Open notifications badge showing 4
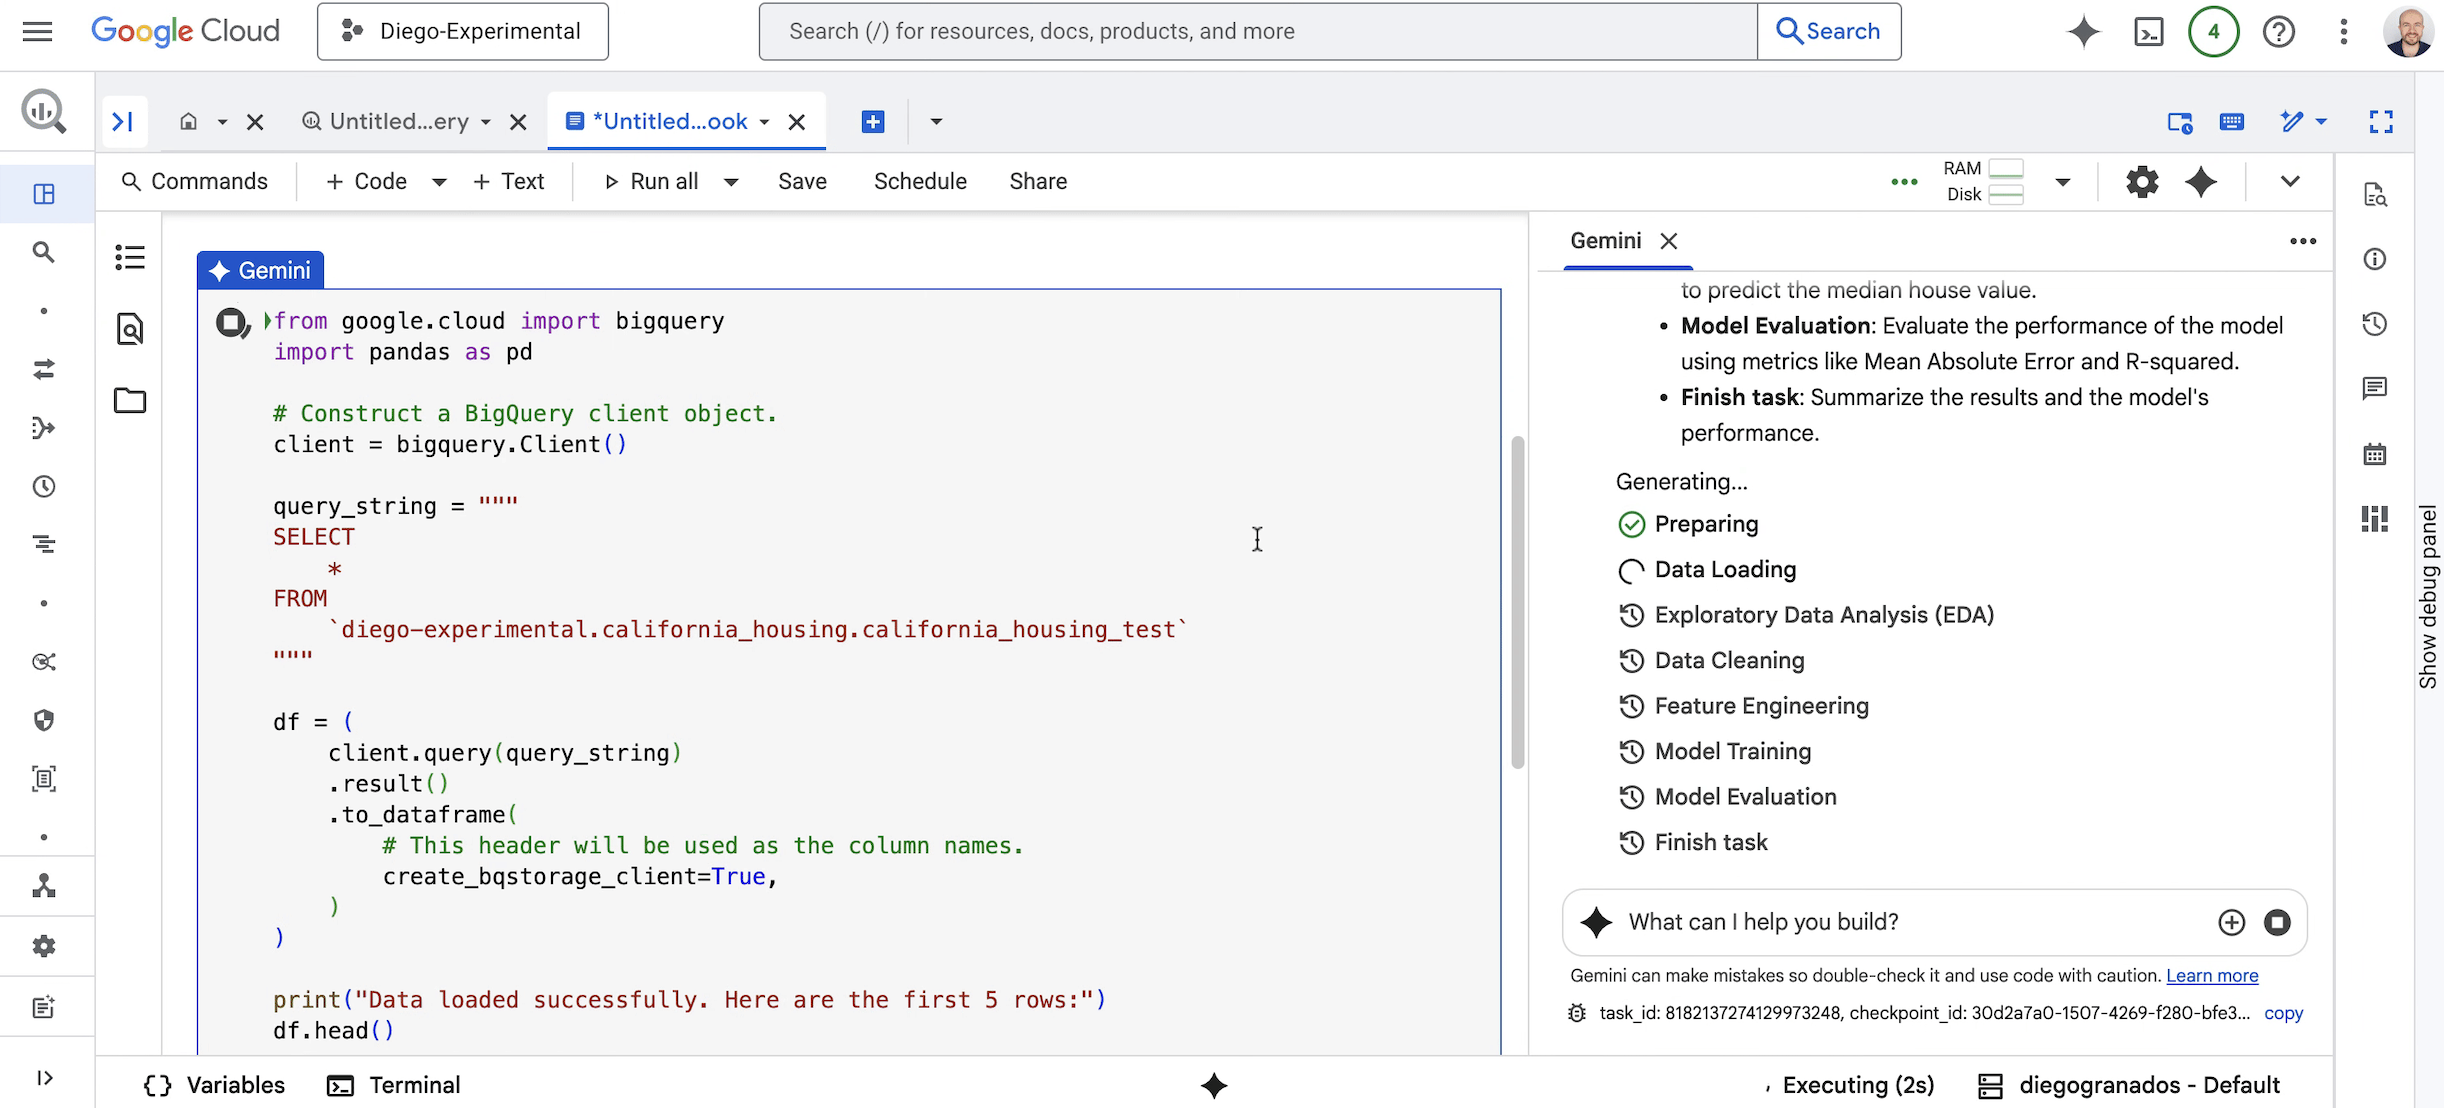 point(2213,32)
